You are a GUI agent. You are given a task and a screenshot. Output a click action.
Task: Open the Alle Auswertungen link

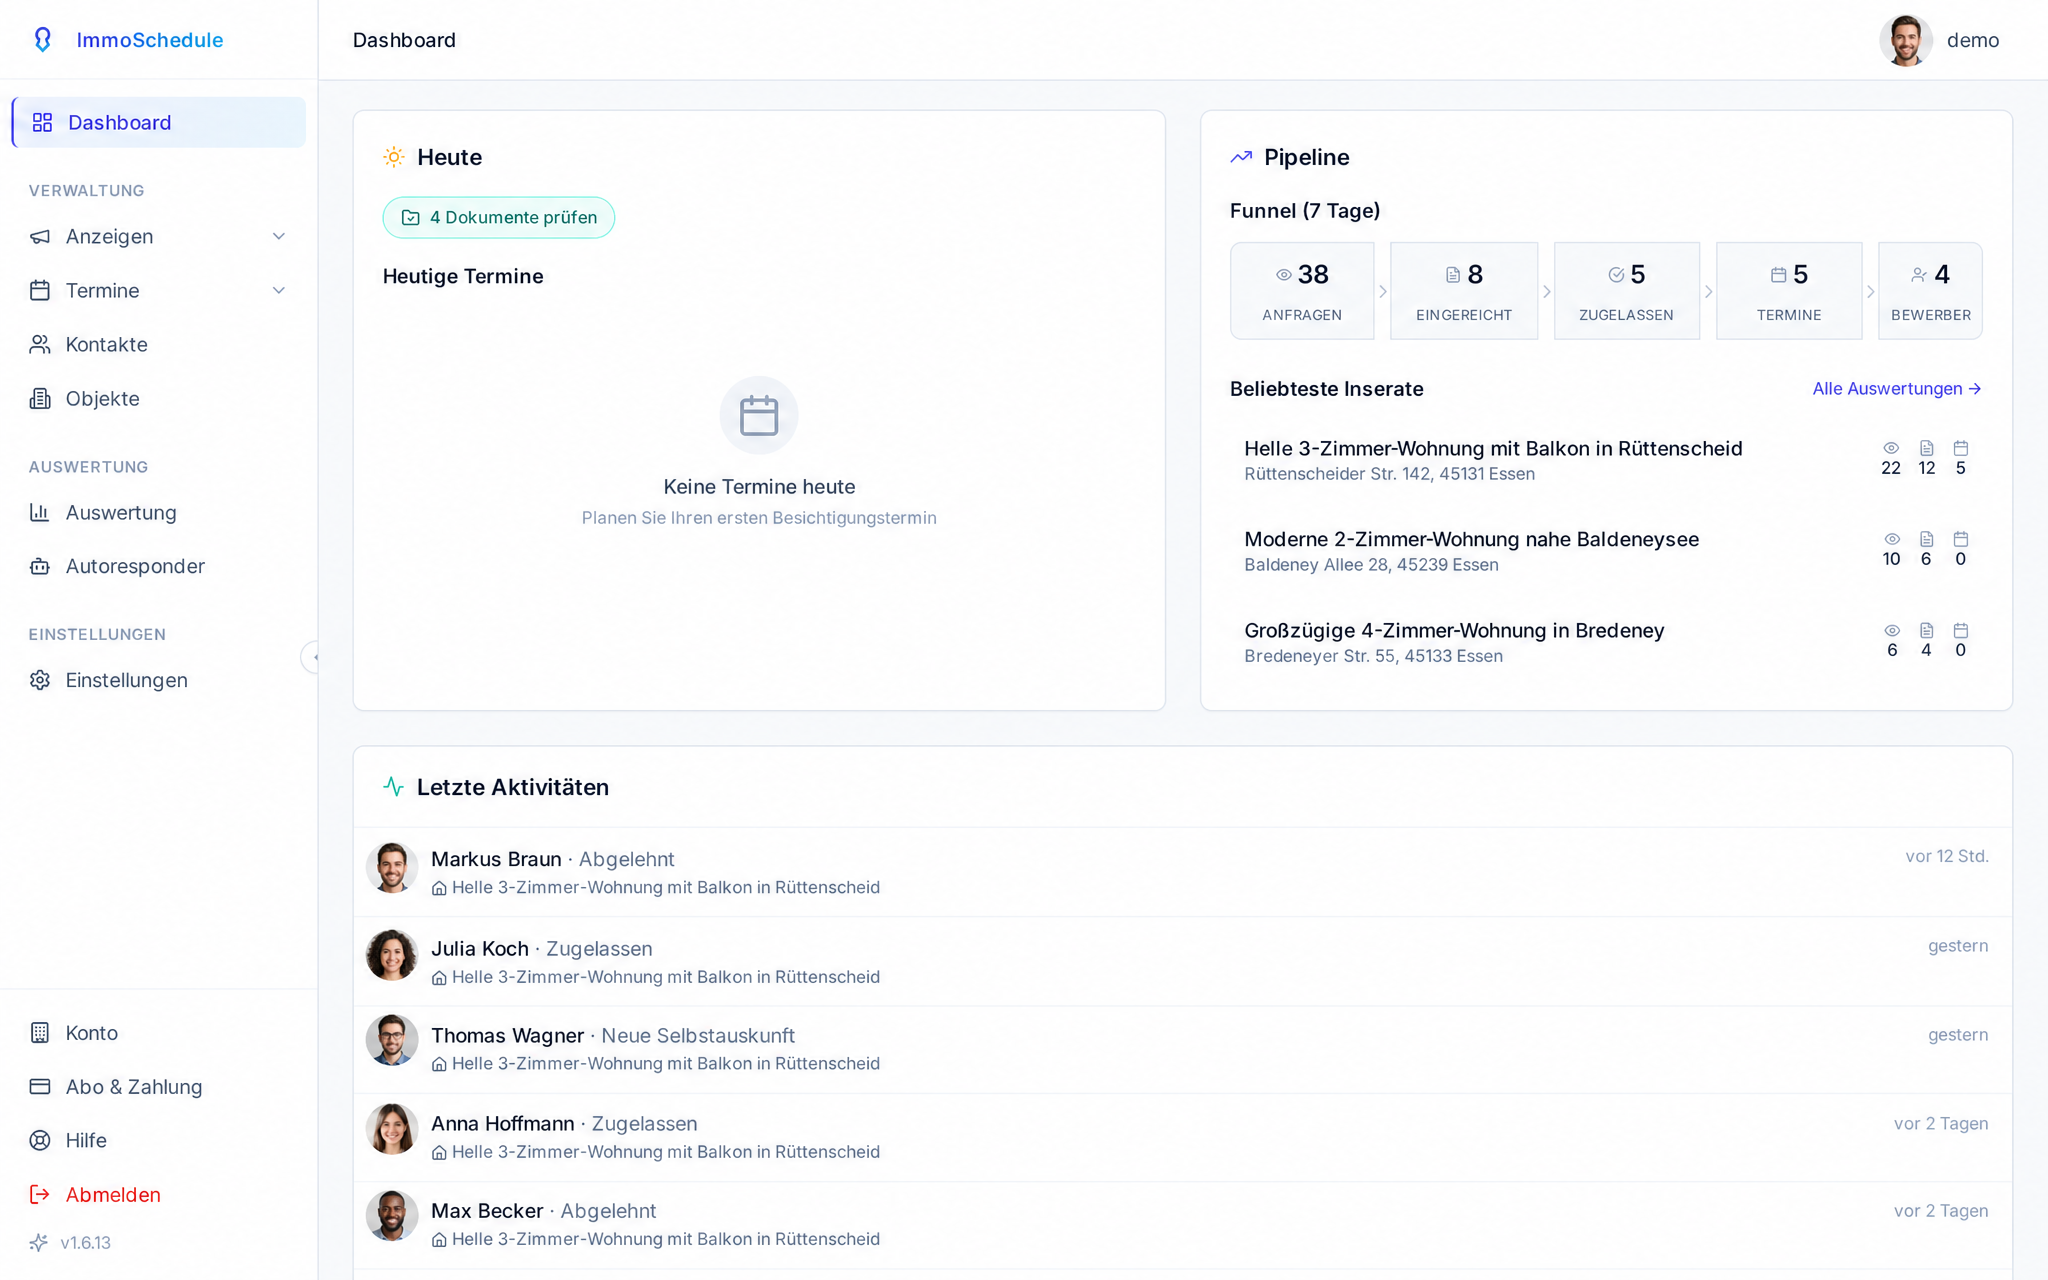pos(1897,388)
